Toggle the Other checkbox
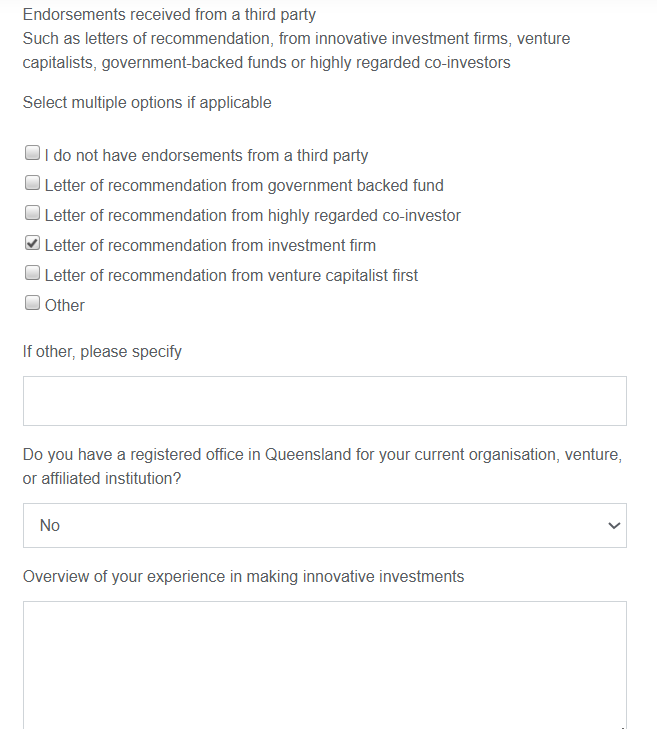The image size is (657, 729). 33,304
